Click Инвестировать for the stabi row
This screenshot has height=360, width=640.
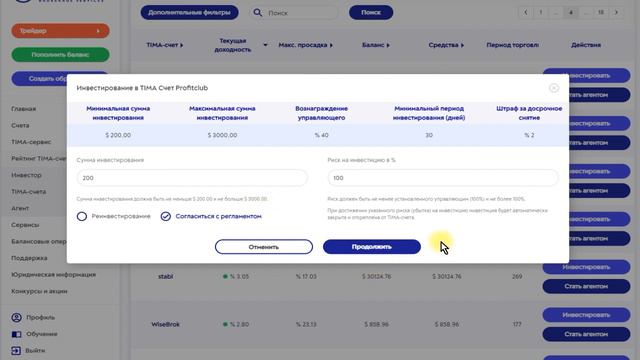click(x=586, y=267)
